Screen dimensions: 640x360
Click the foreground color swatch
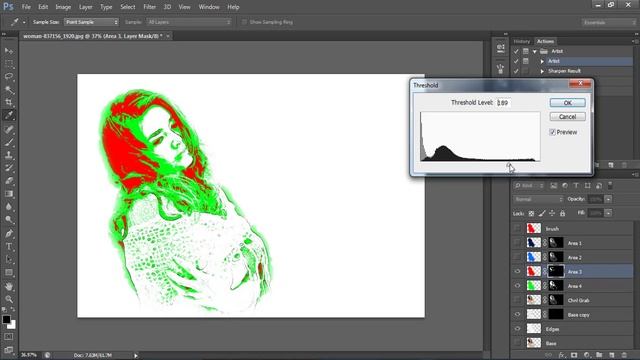(x=6, y=320)
